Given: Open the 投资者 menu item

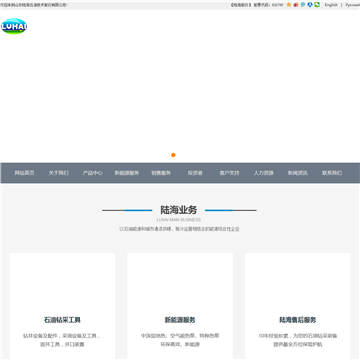Looking at the screenshot, I should [195, 173].
